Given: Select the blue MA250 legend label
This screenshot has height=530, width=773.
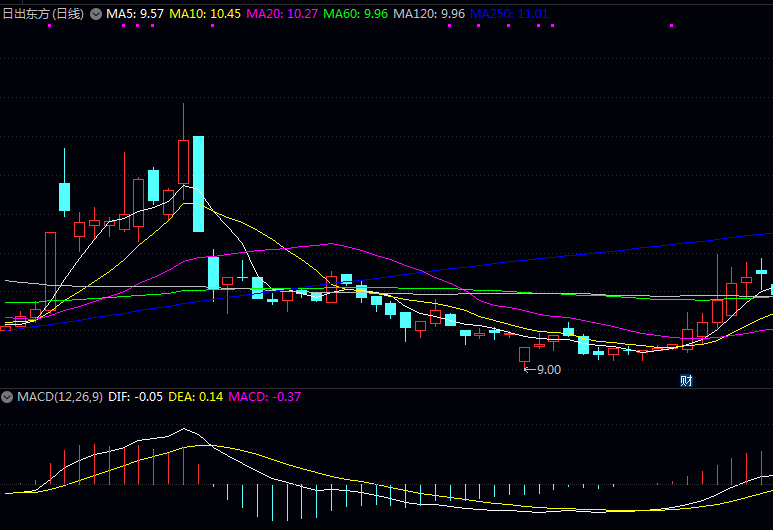Looking at the screenshot, I should click(508, 14).
